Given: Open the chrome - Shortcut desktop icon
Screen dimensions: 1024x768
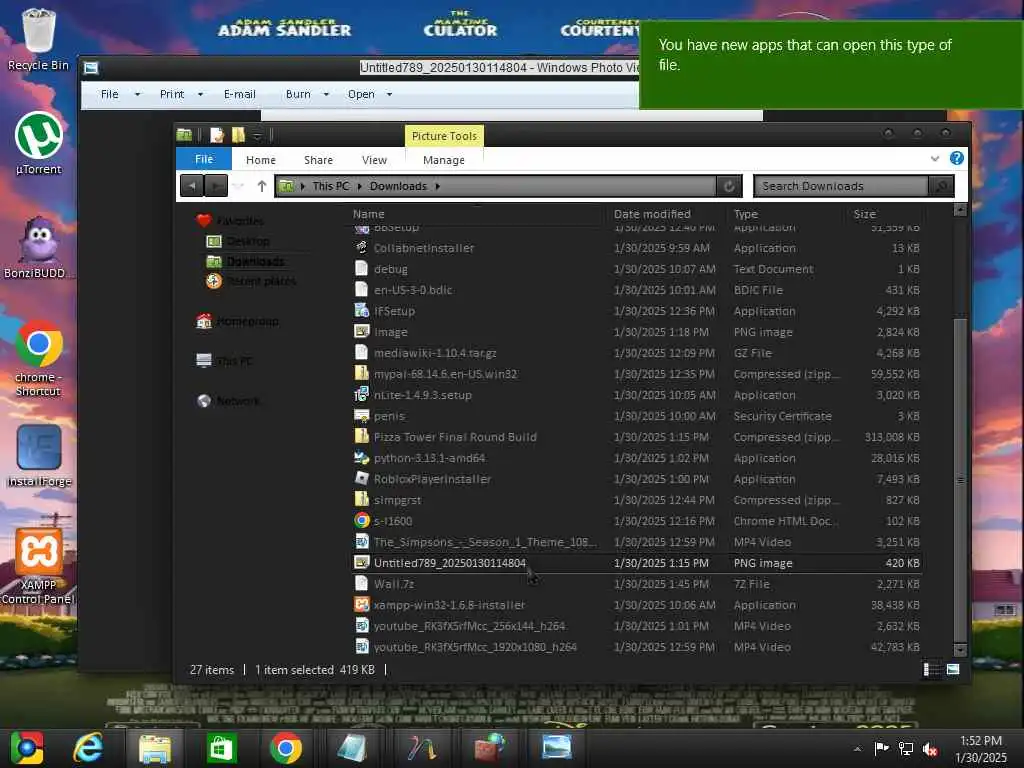Looking at the screenshot, I should (39, 358).
